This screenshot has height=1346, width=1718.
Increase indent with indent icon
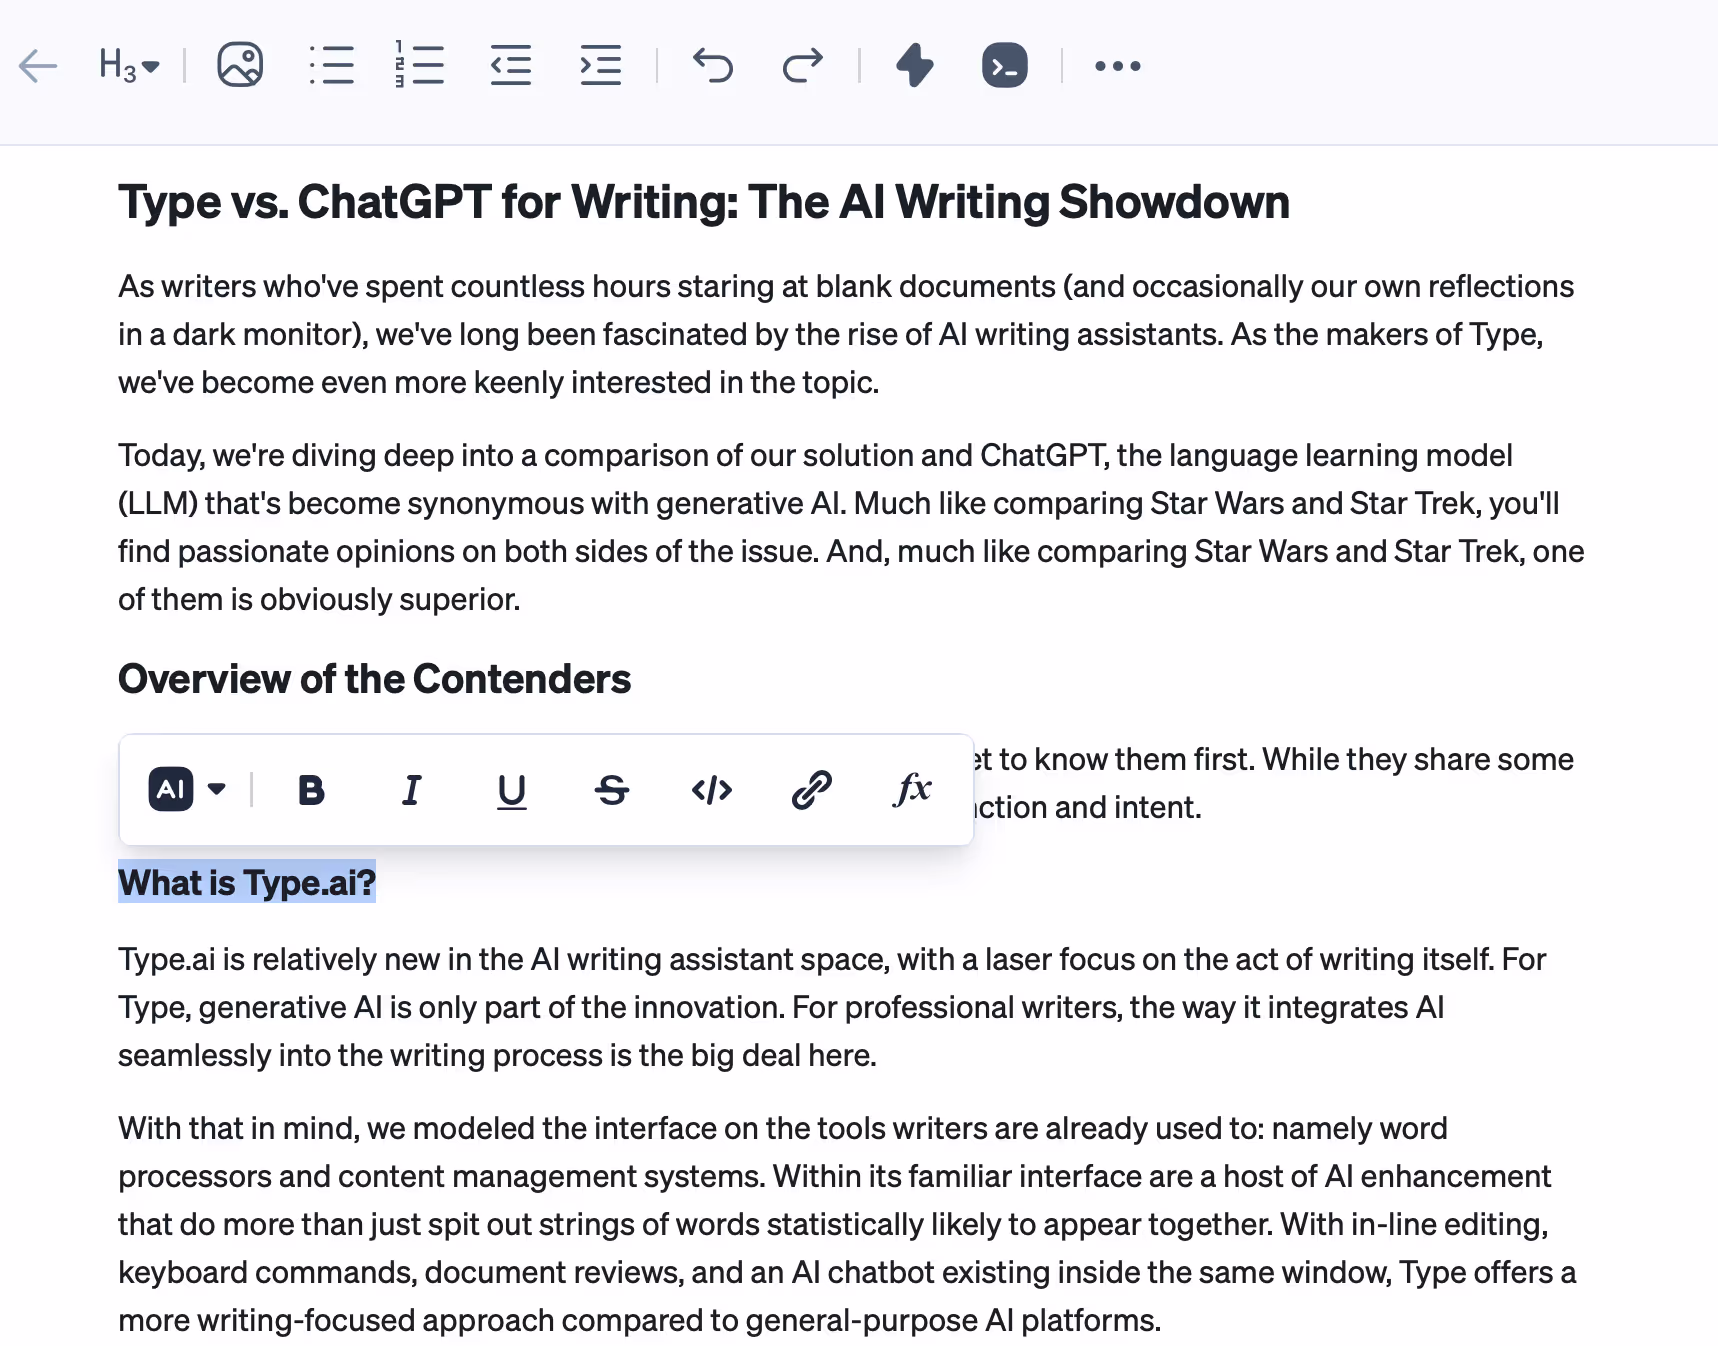pos(601,66)
